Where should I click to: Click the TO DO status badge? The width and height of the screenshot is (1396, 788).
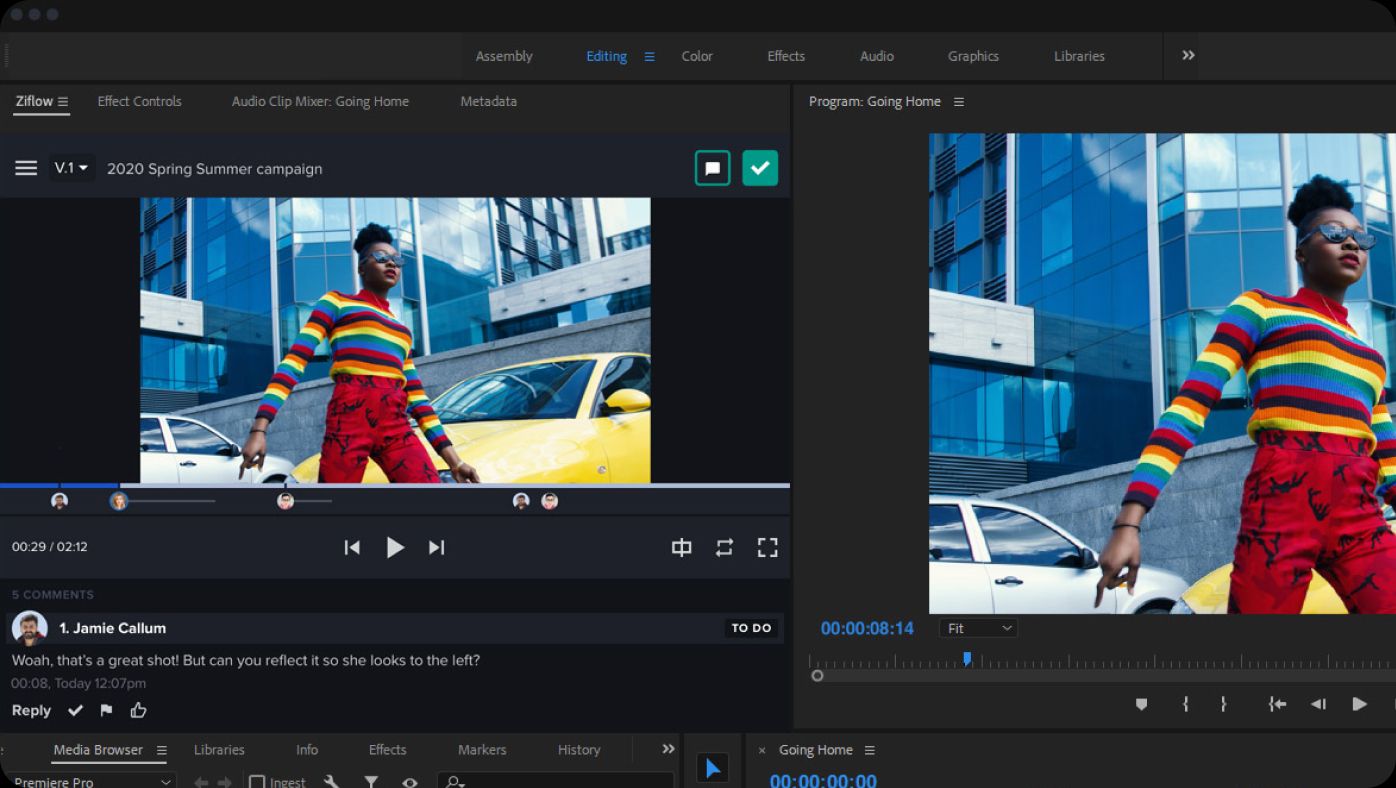point(751,628)
